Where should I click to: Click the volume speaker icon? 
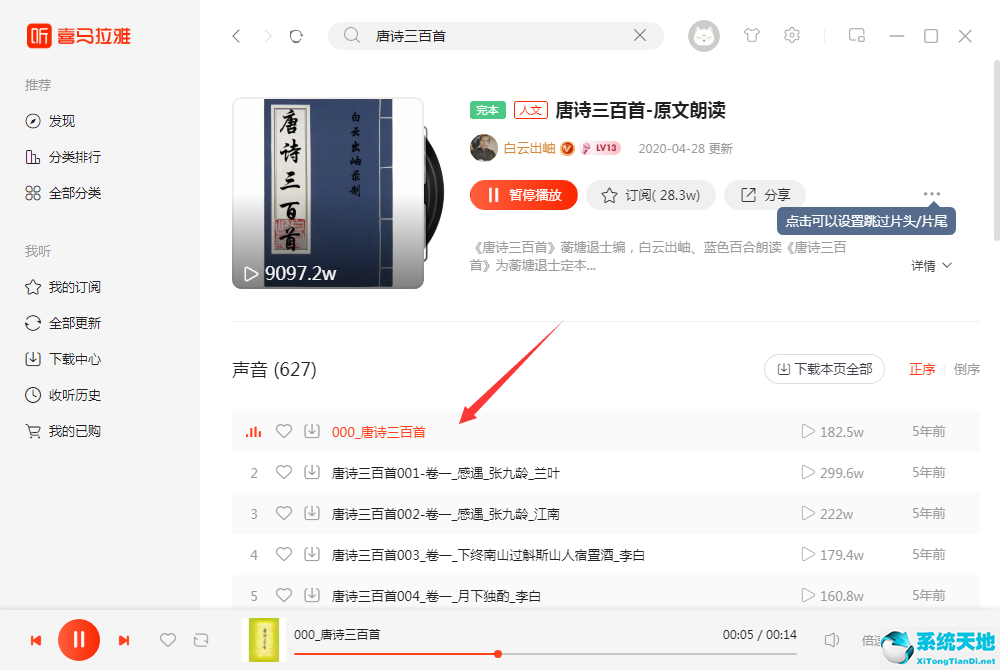832,639
